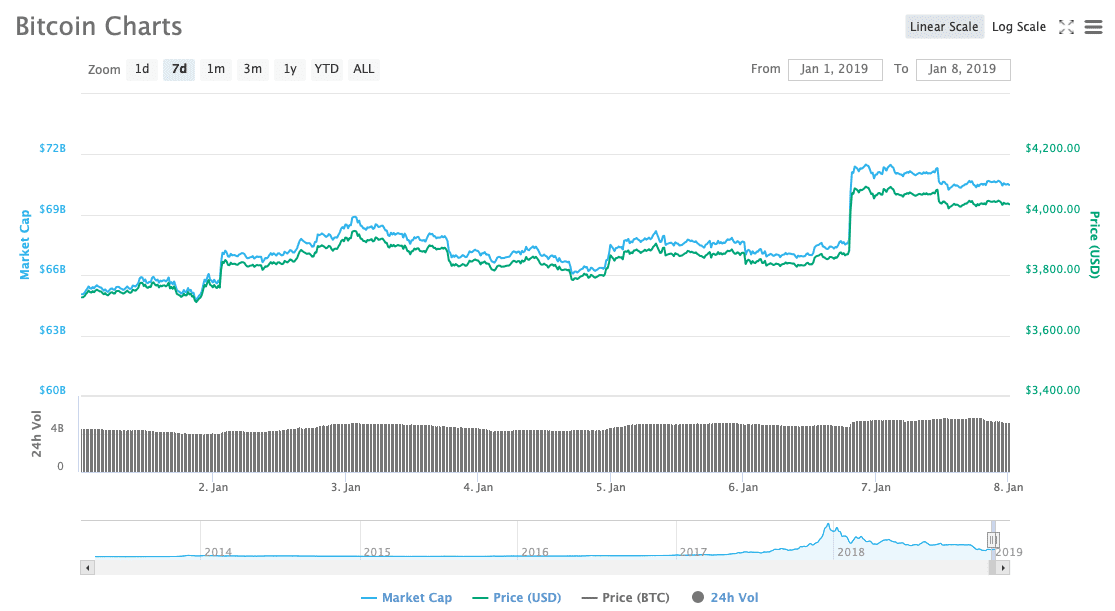Viewport: 1115px width, 611px height.
Task: Click 2016 in the navigator timeline
Action: click(535, 552)
